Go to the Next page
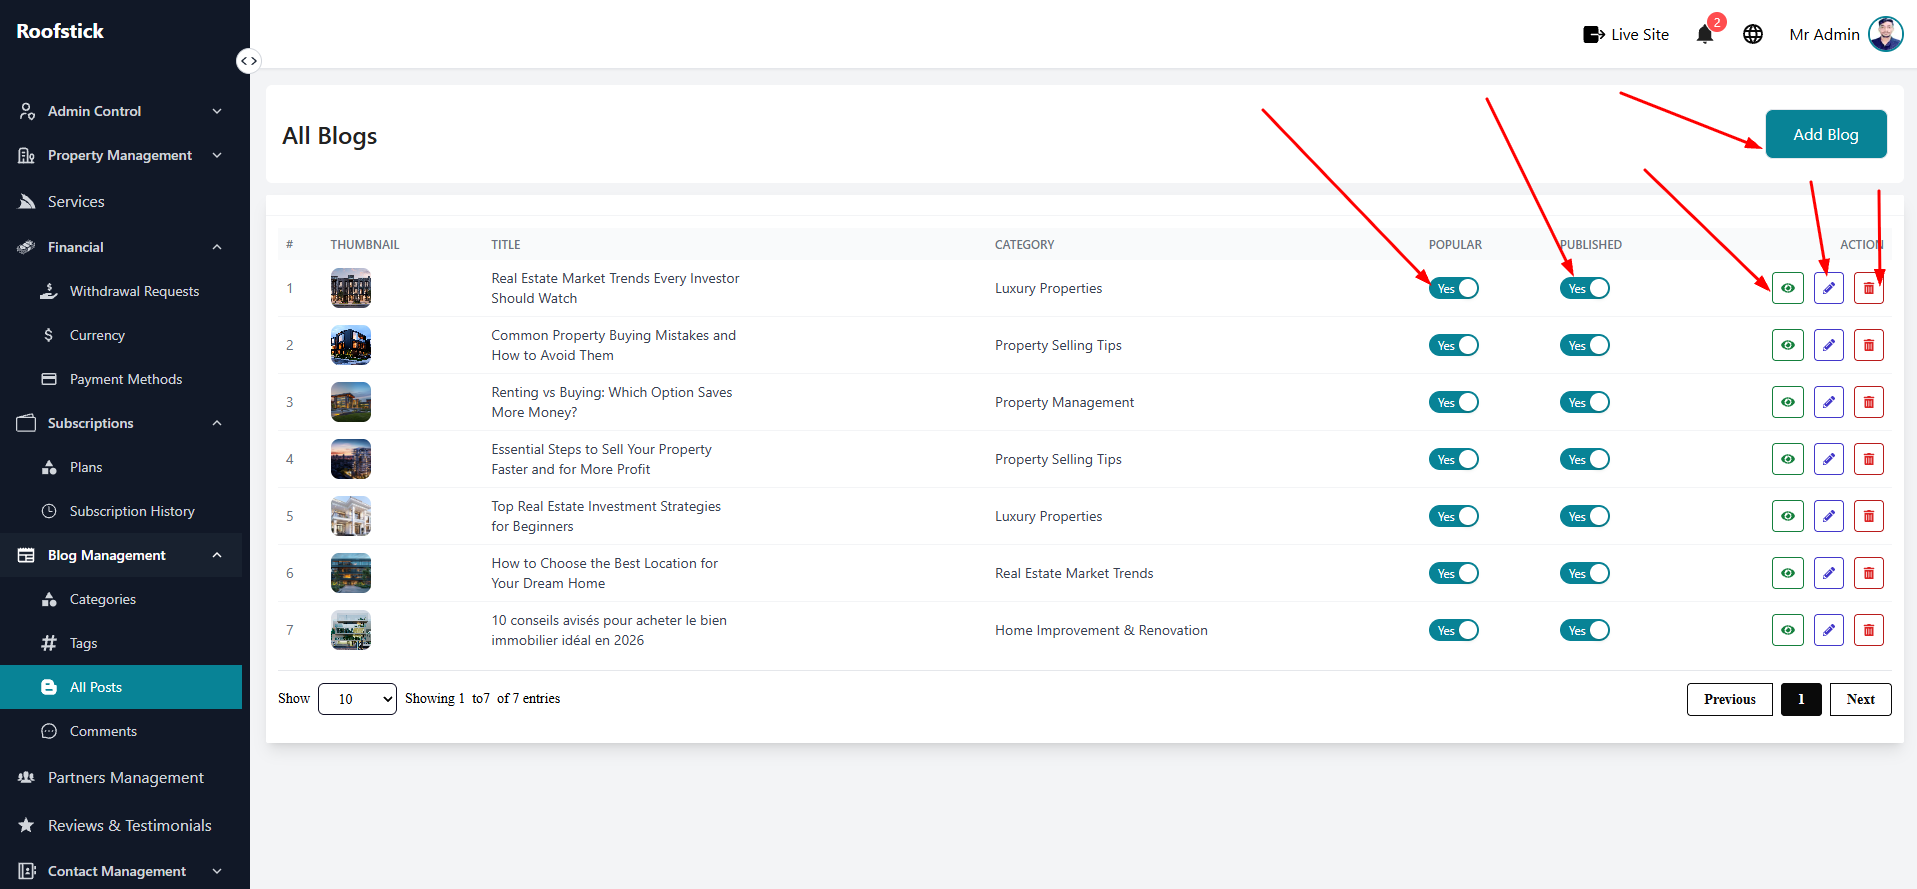Screen dimensions: 1917x889 pyautogui.click(x=1861, y=699)
